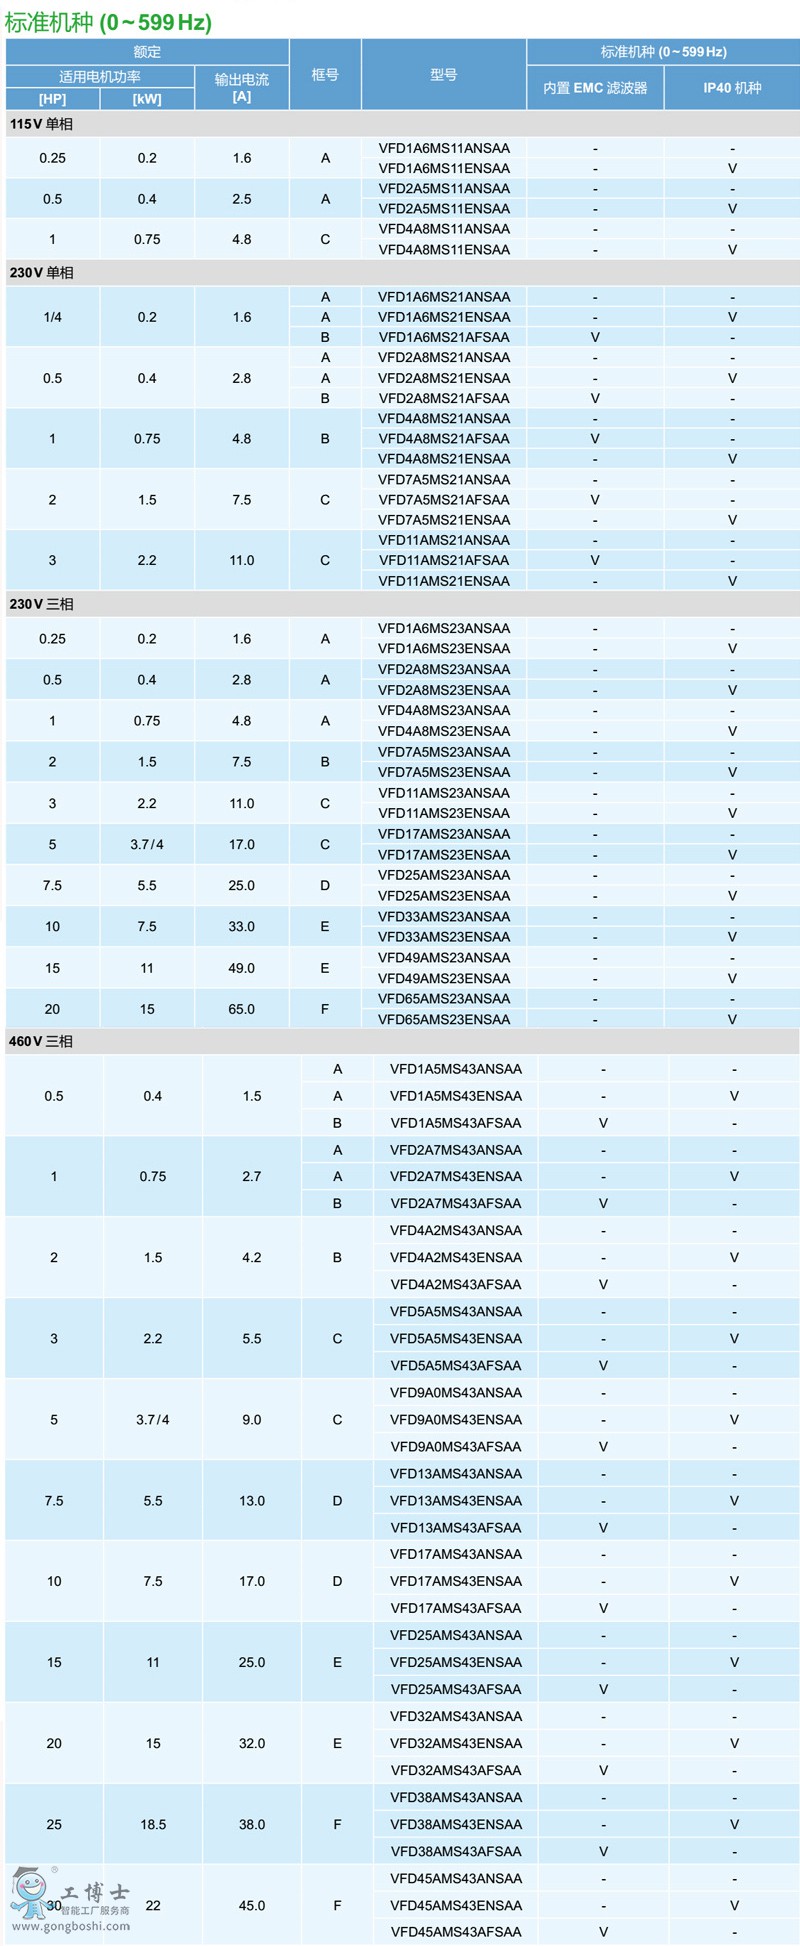The width and height of the screenshot is (800, 1946).
Task: Select the 型号 column header
Action: (444, 75)
